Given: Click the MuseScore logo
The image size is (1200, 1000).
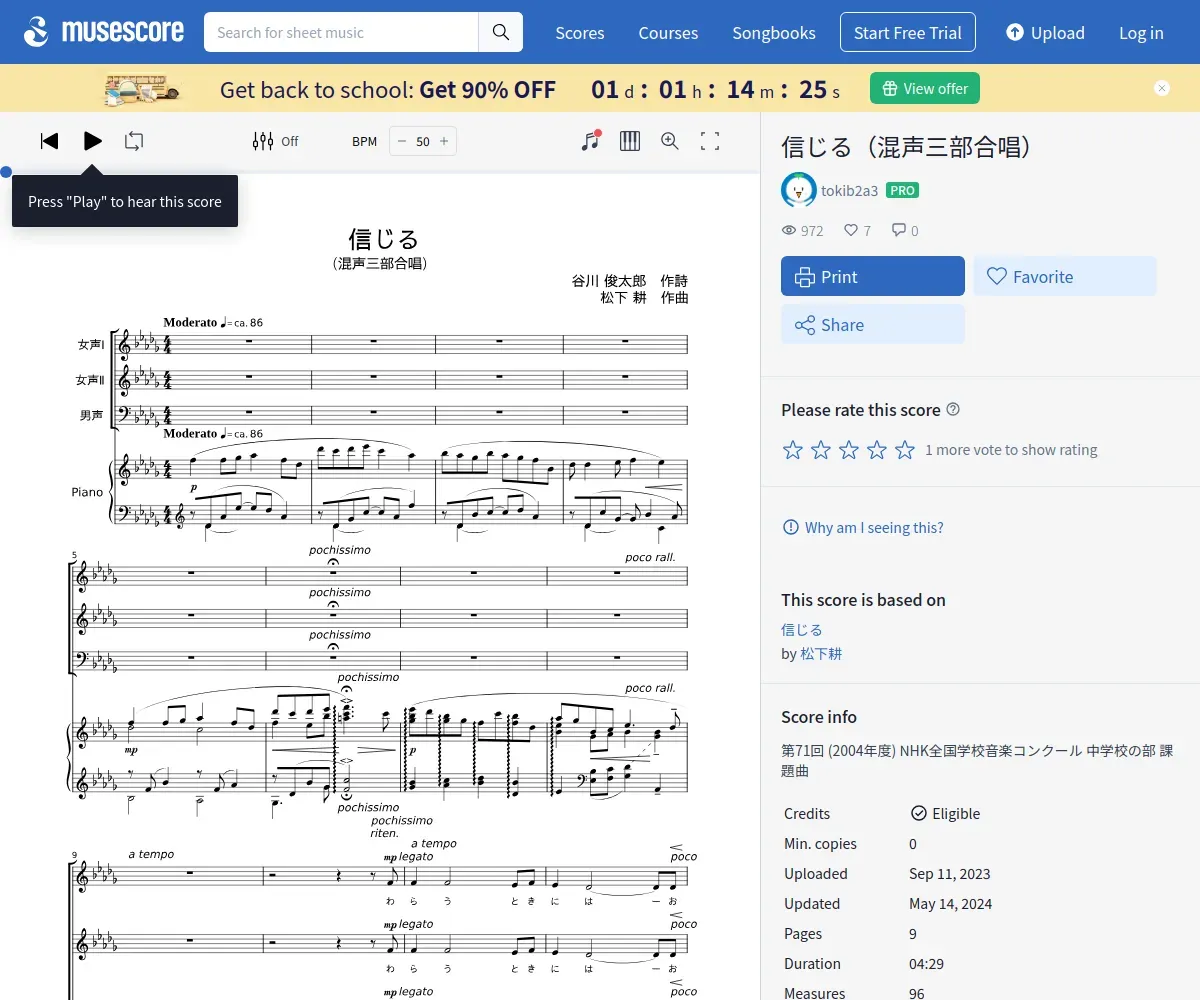Looking at the screenshot, I should click(104, 32).
